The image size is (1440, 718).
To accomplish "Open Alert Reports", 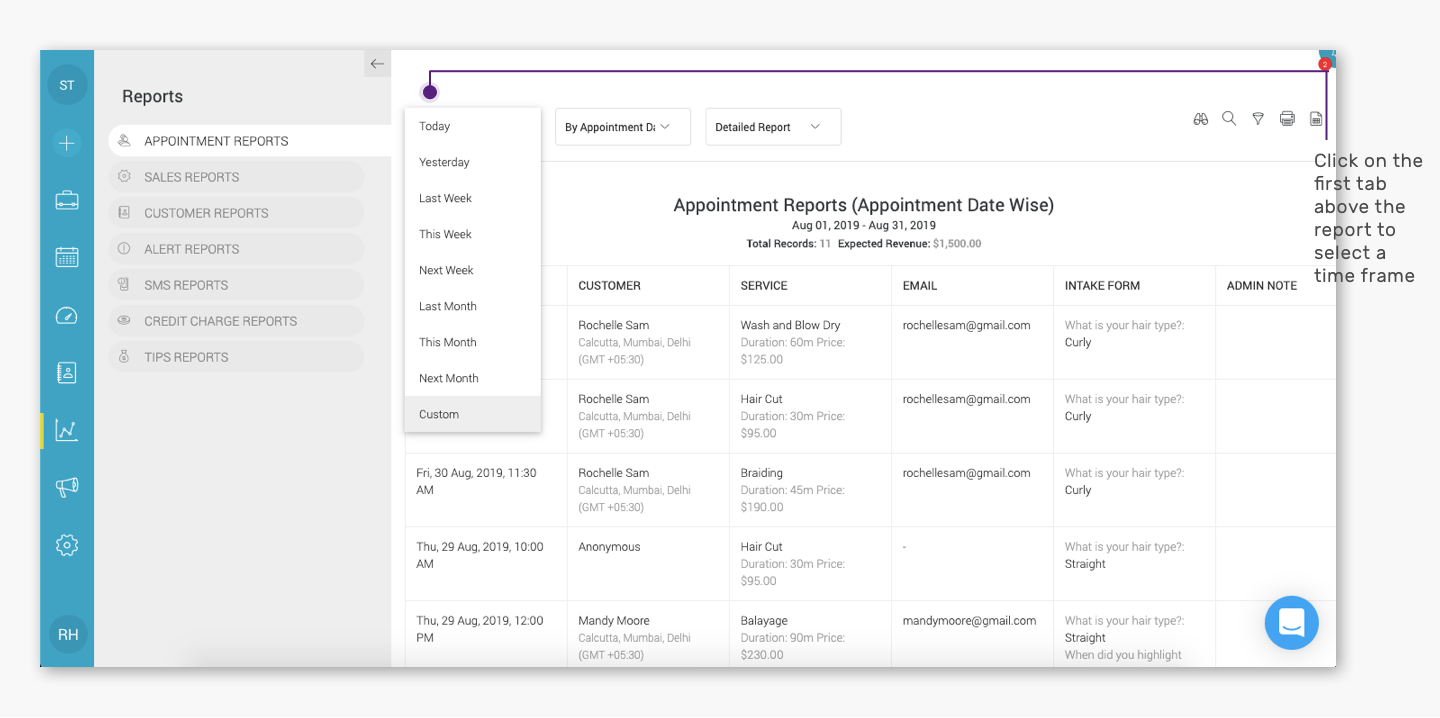I will (236, 249).
